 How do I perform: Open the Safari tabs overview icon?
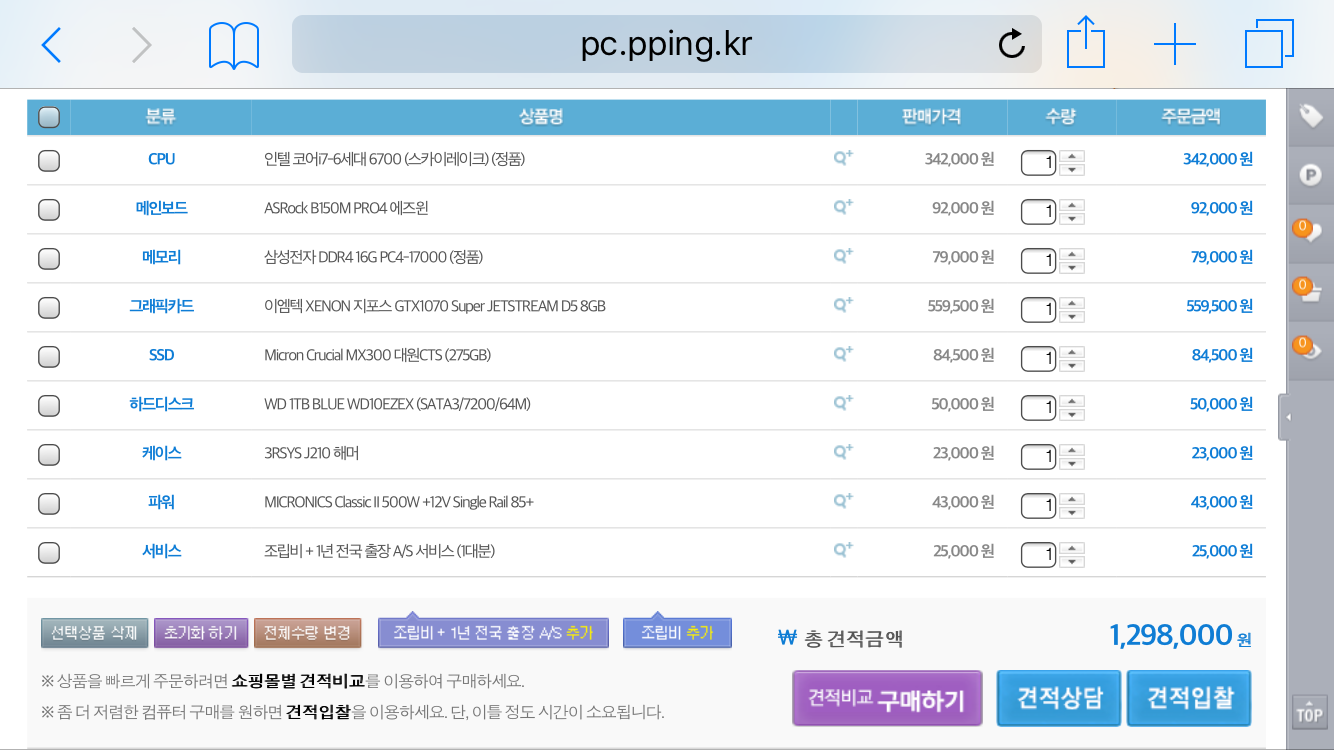(1269, 44)
